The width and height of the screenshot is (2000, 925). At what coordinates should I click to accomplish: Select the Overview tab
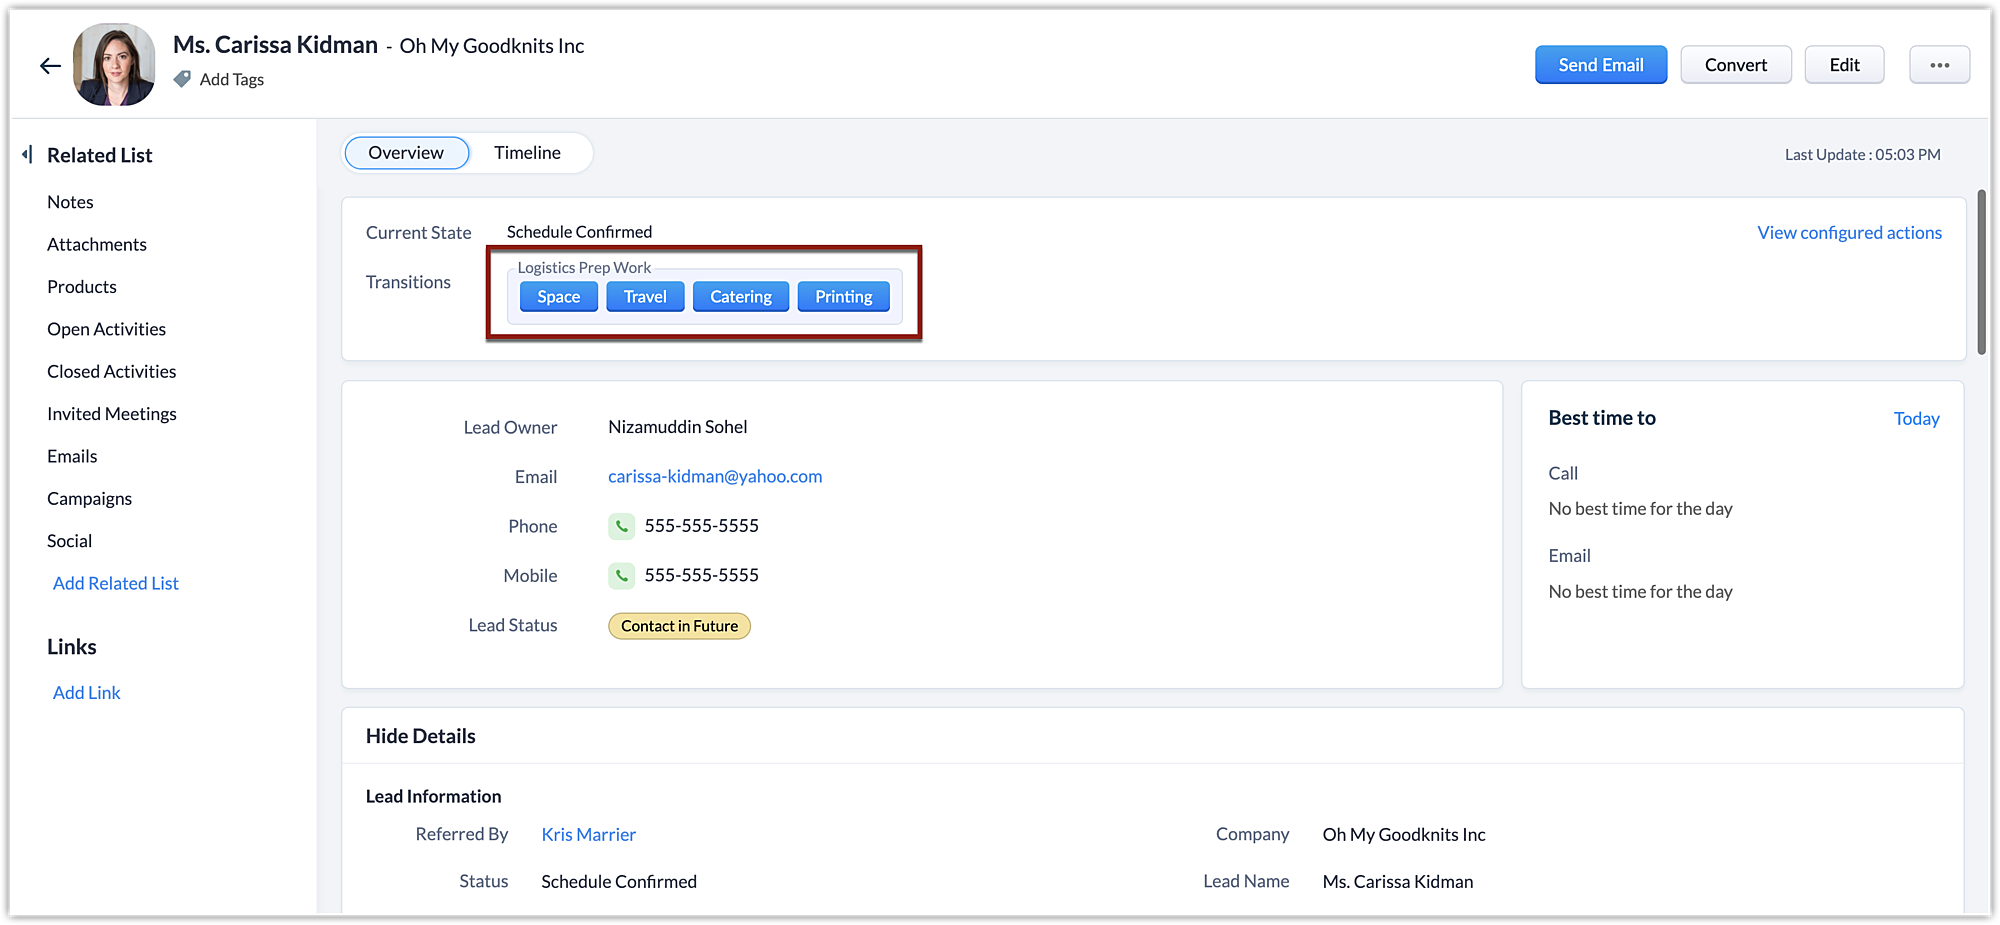coord(406,153)
